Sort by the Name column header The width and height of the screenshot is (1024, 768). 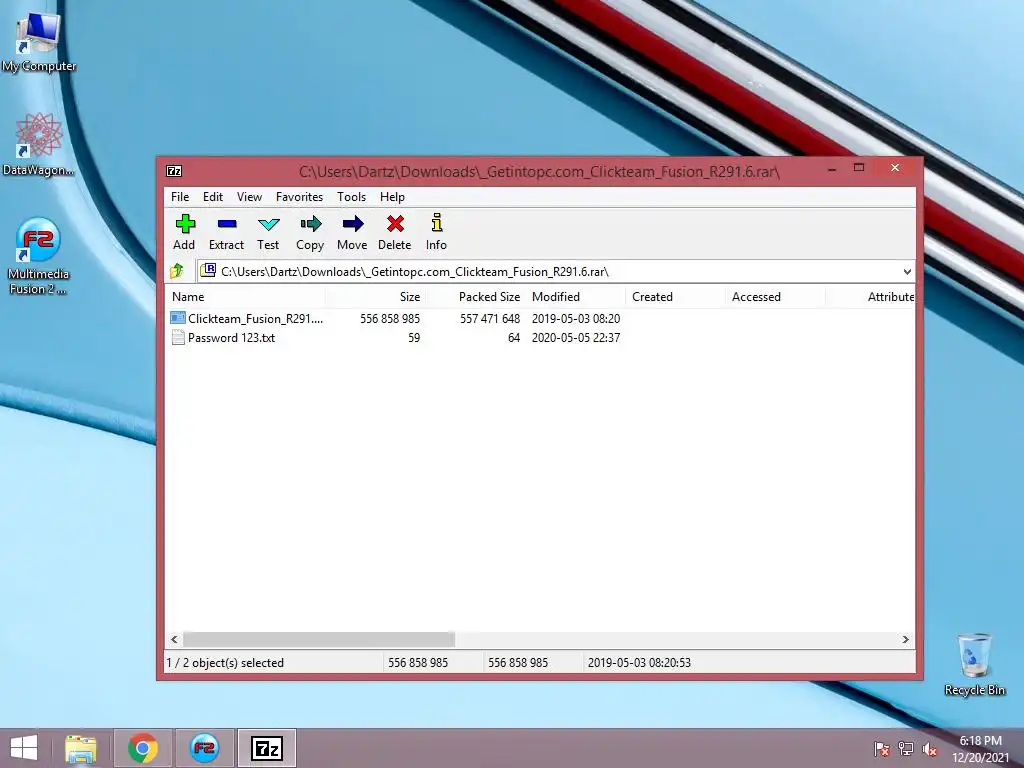(245, 296)
